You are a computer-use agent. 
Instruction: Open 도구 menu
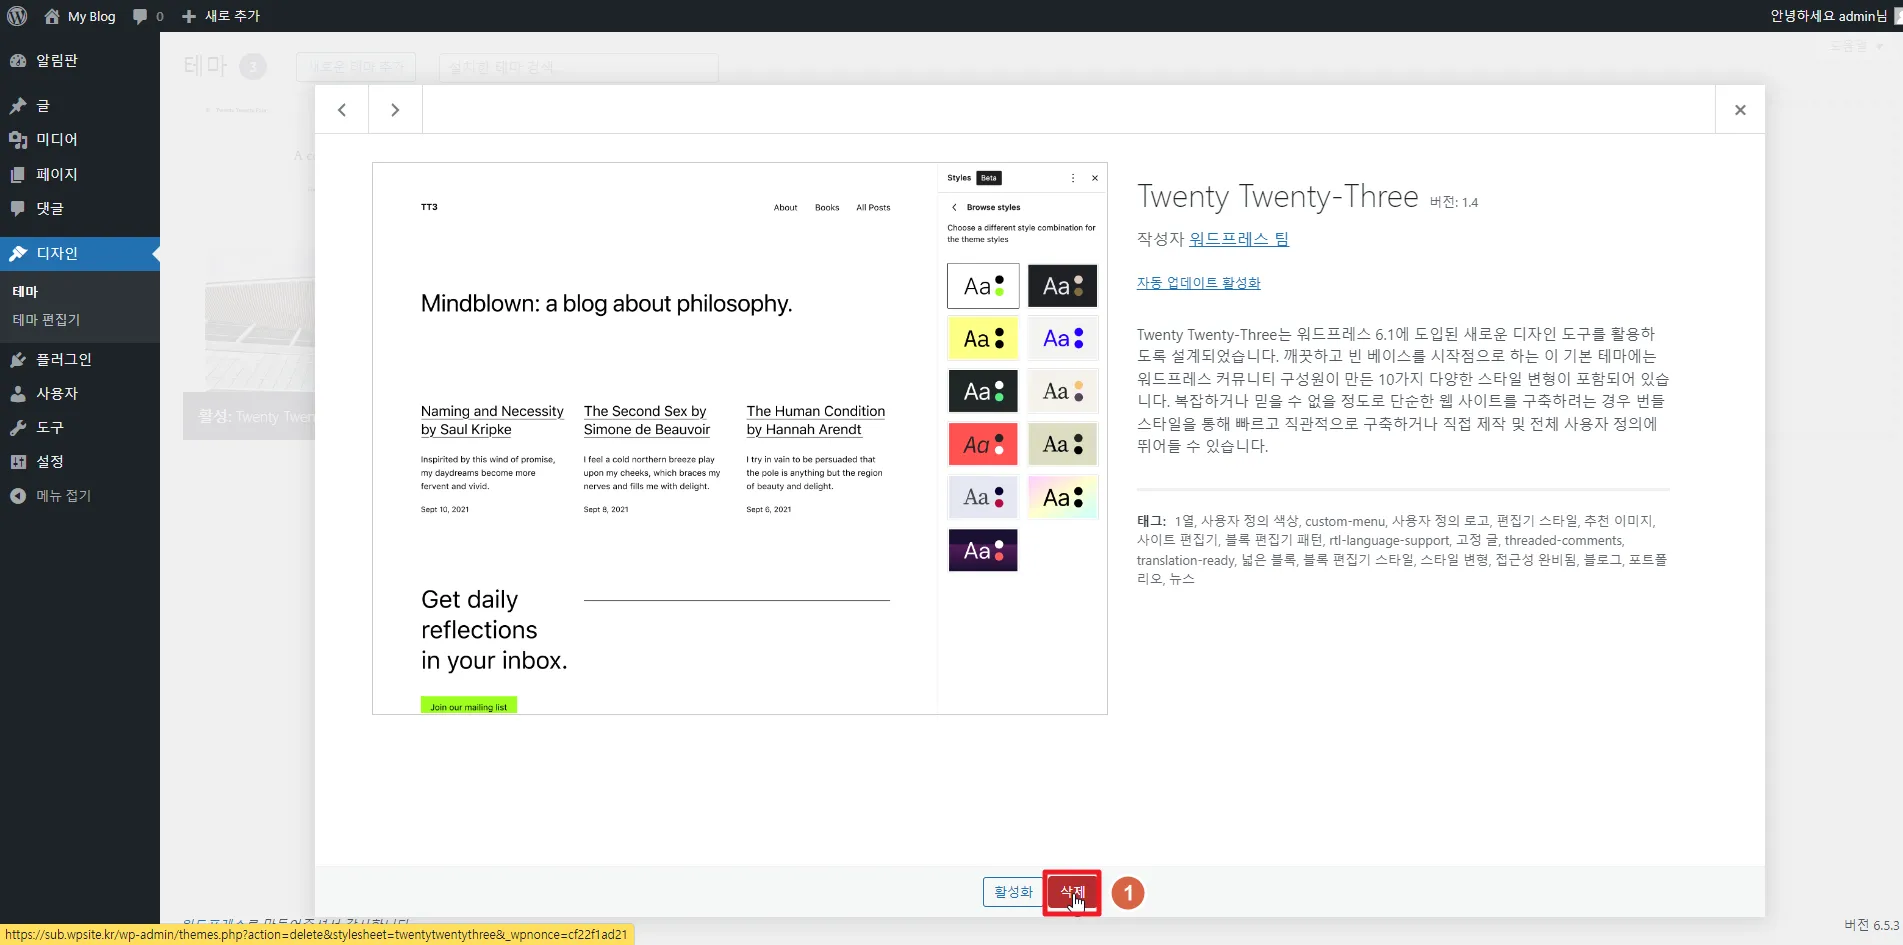click(80, 427)
